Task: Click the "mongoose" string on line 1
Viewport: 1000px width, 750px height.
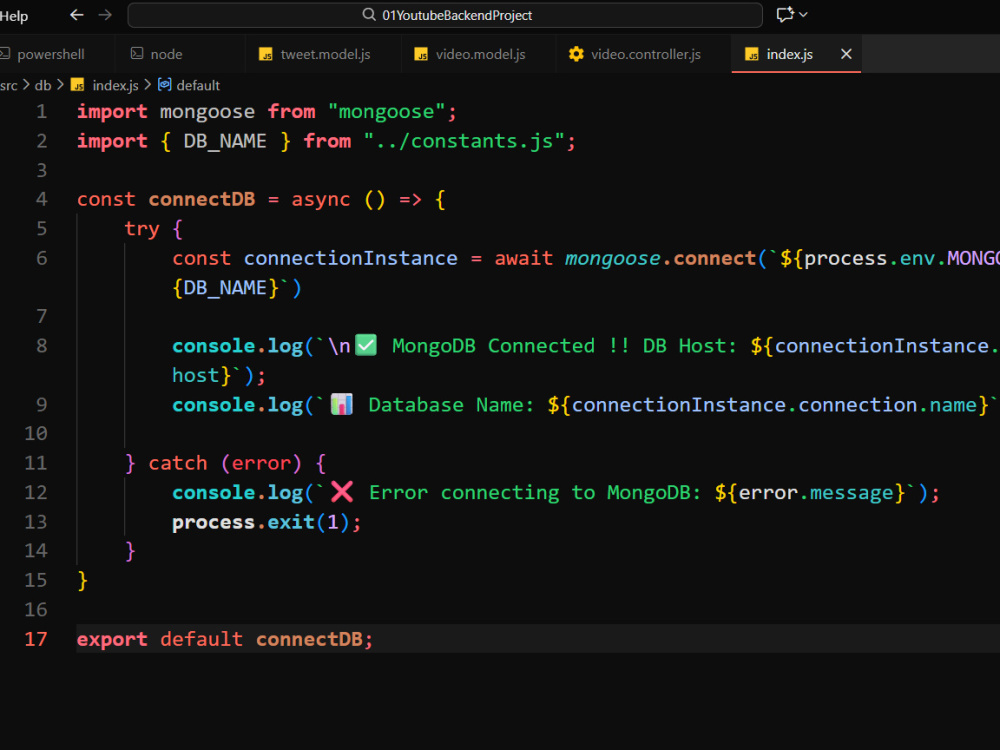Action: [387, 112]
